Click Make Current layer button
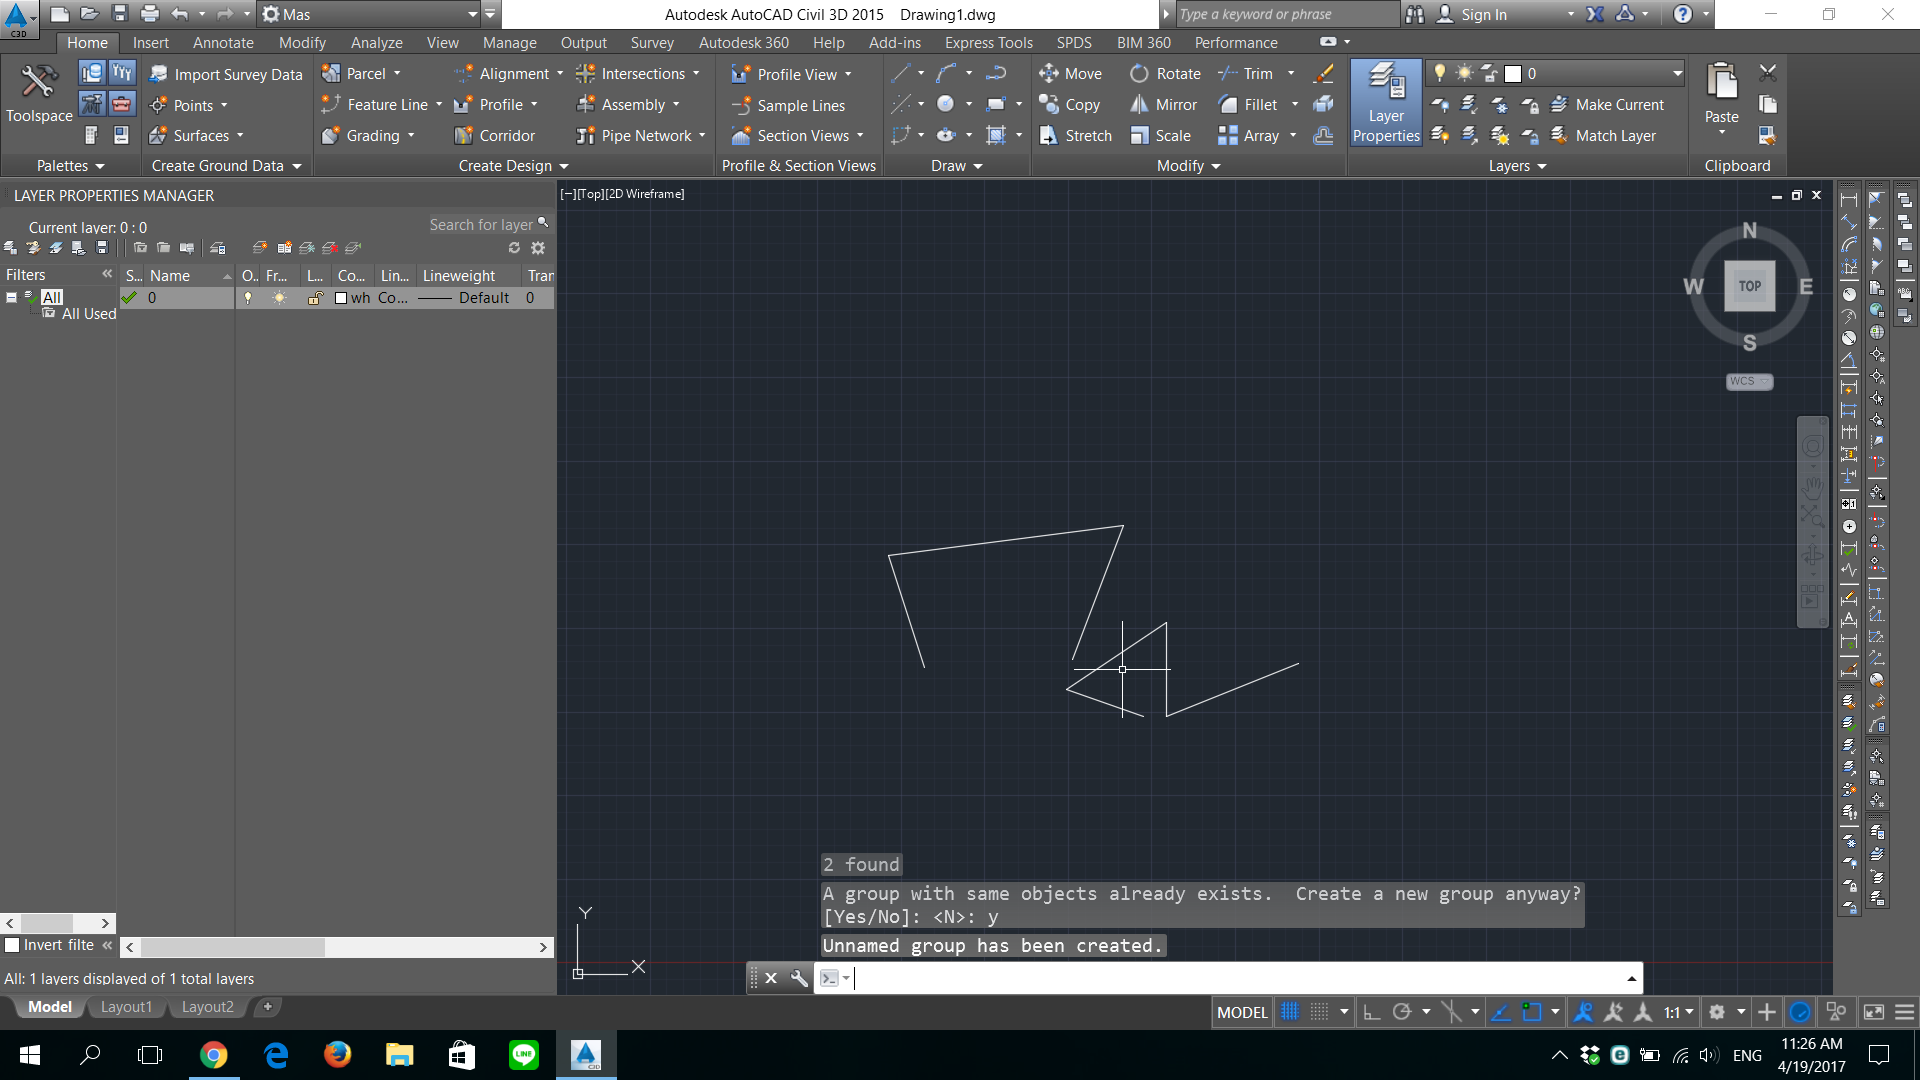Screen dimensions: 1920x1080 (x=1607, y=105)
